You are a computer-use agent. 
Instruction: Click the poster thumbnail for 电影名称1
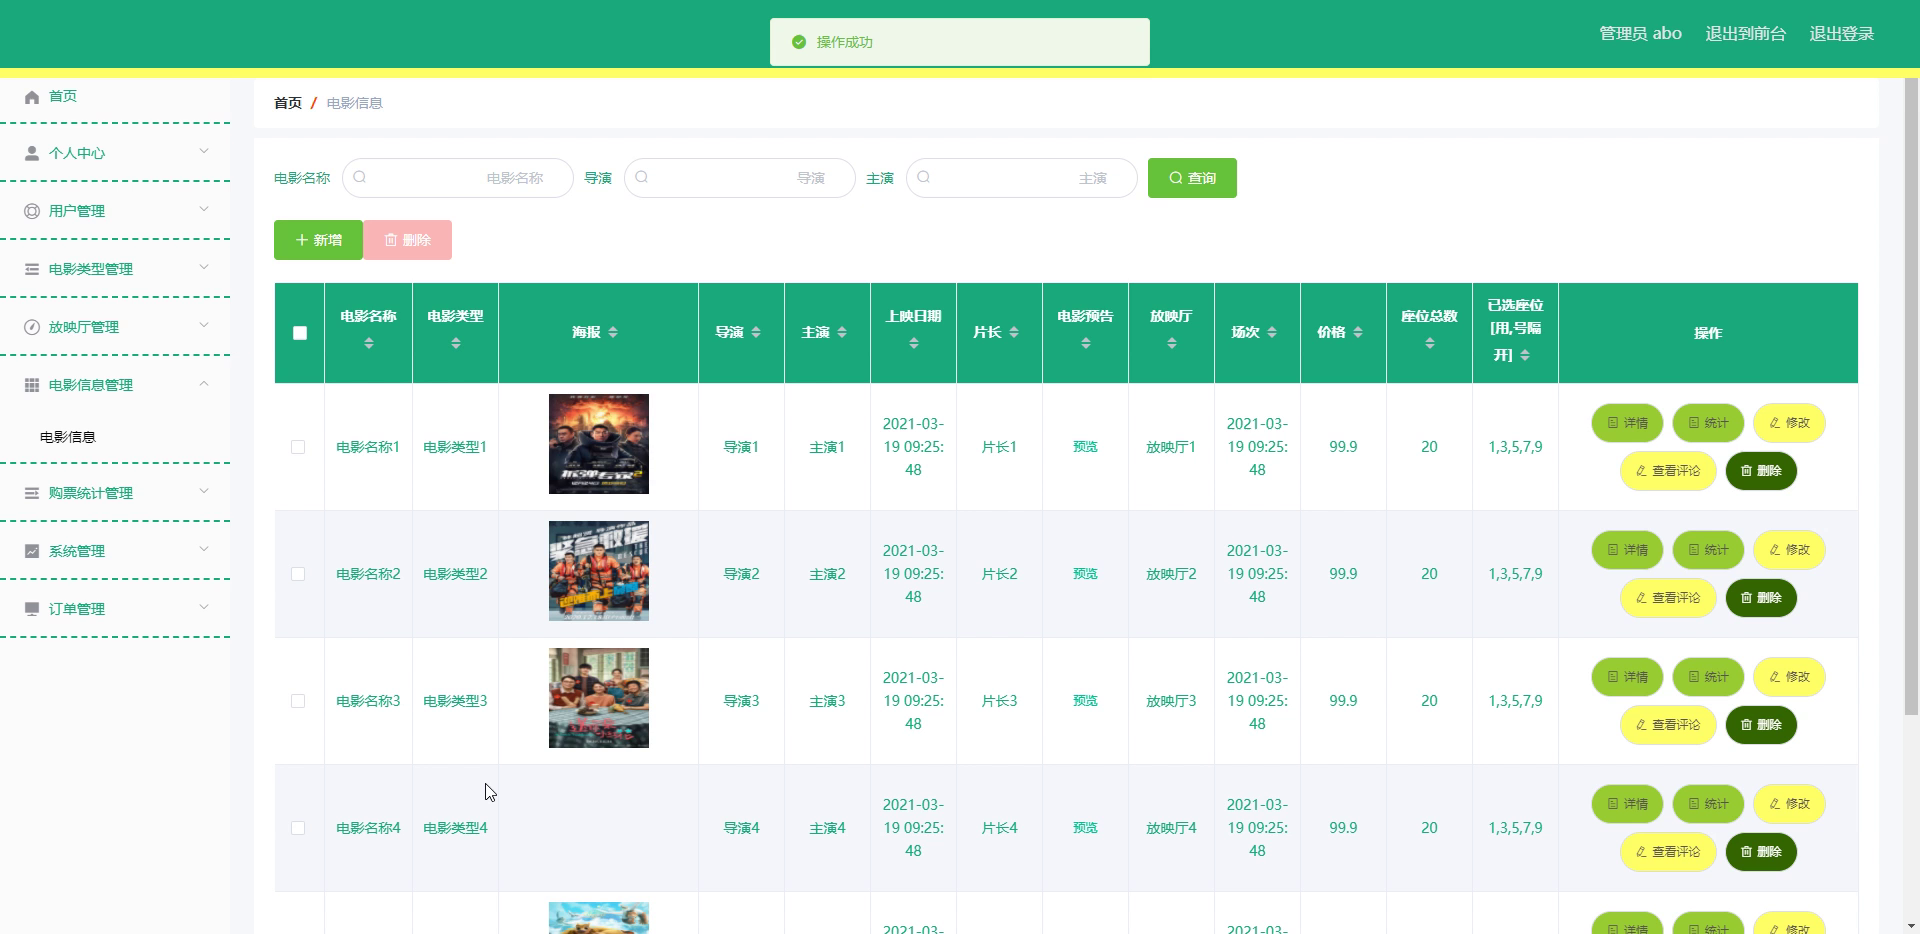599,444
